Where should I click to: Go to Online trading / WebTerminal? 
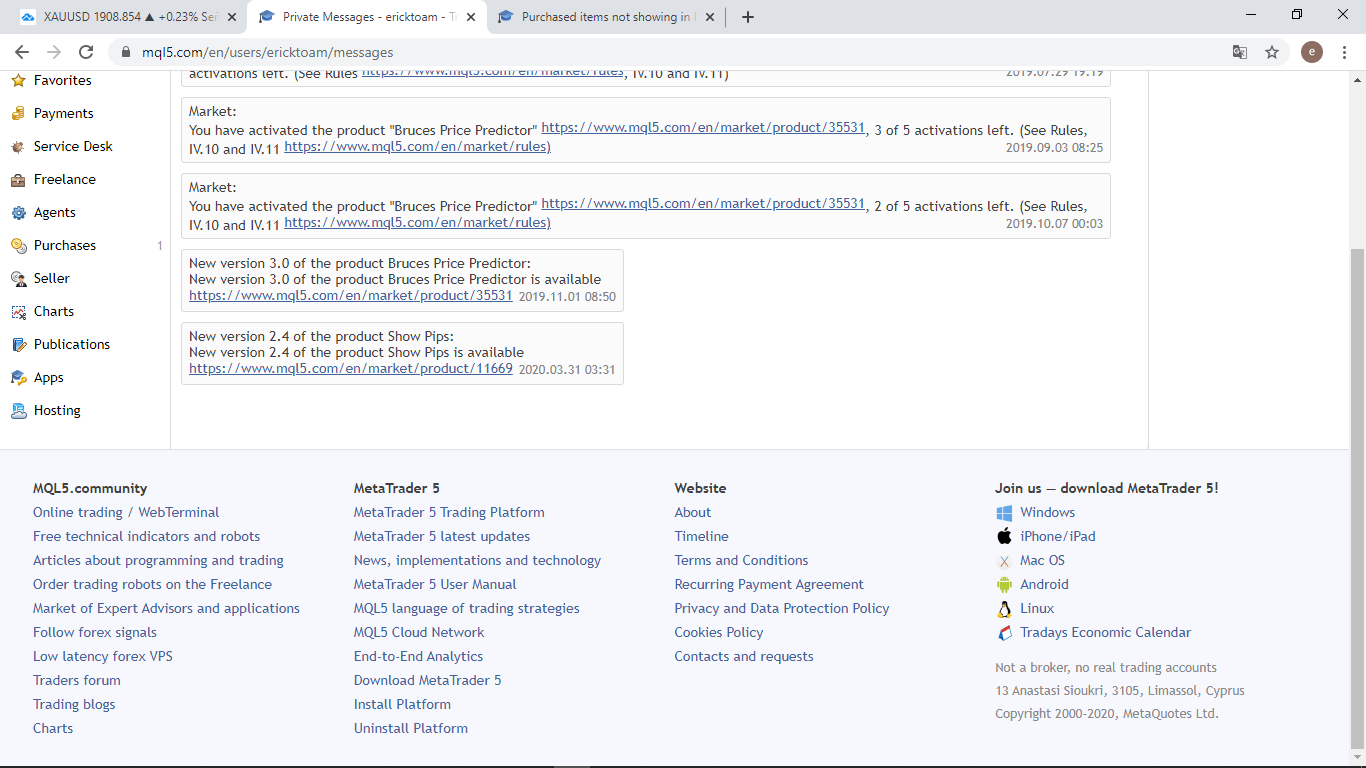click(x=126, y=513)
